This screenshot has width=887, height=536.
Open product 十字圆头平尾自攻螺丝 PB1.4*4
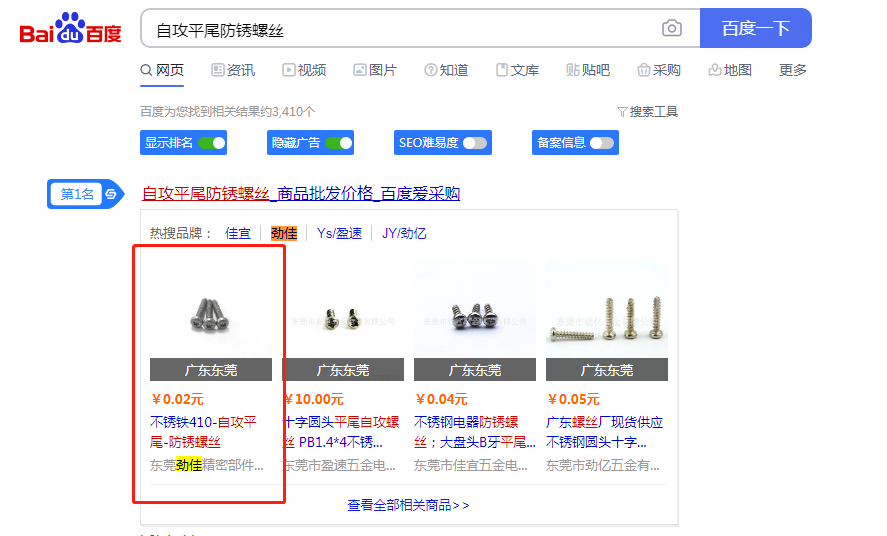[341, 432]
